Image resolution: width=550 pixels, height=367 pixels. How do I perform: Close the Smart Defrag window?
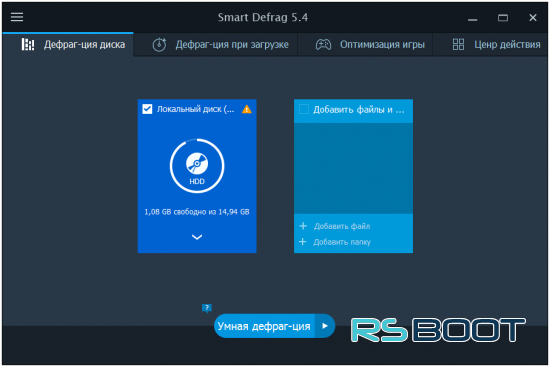pyautogui.click(x=533, y=17)
